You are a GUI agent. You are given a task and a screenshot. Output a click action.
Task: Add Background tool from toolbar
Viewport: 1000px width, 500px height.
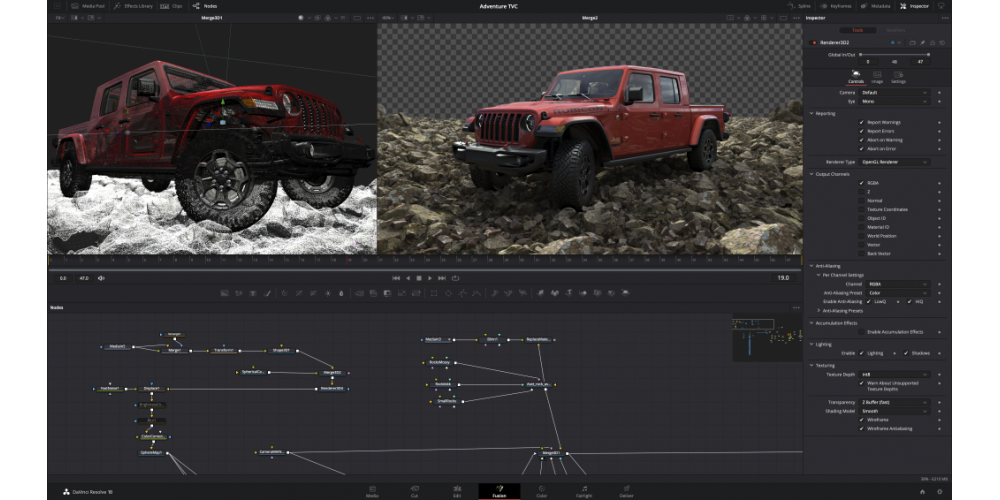224,293
